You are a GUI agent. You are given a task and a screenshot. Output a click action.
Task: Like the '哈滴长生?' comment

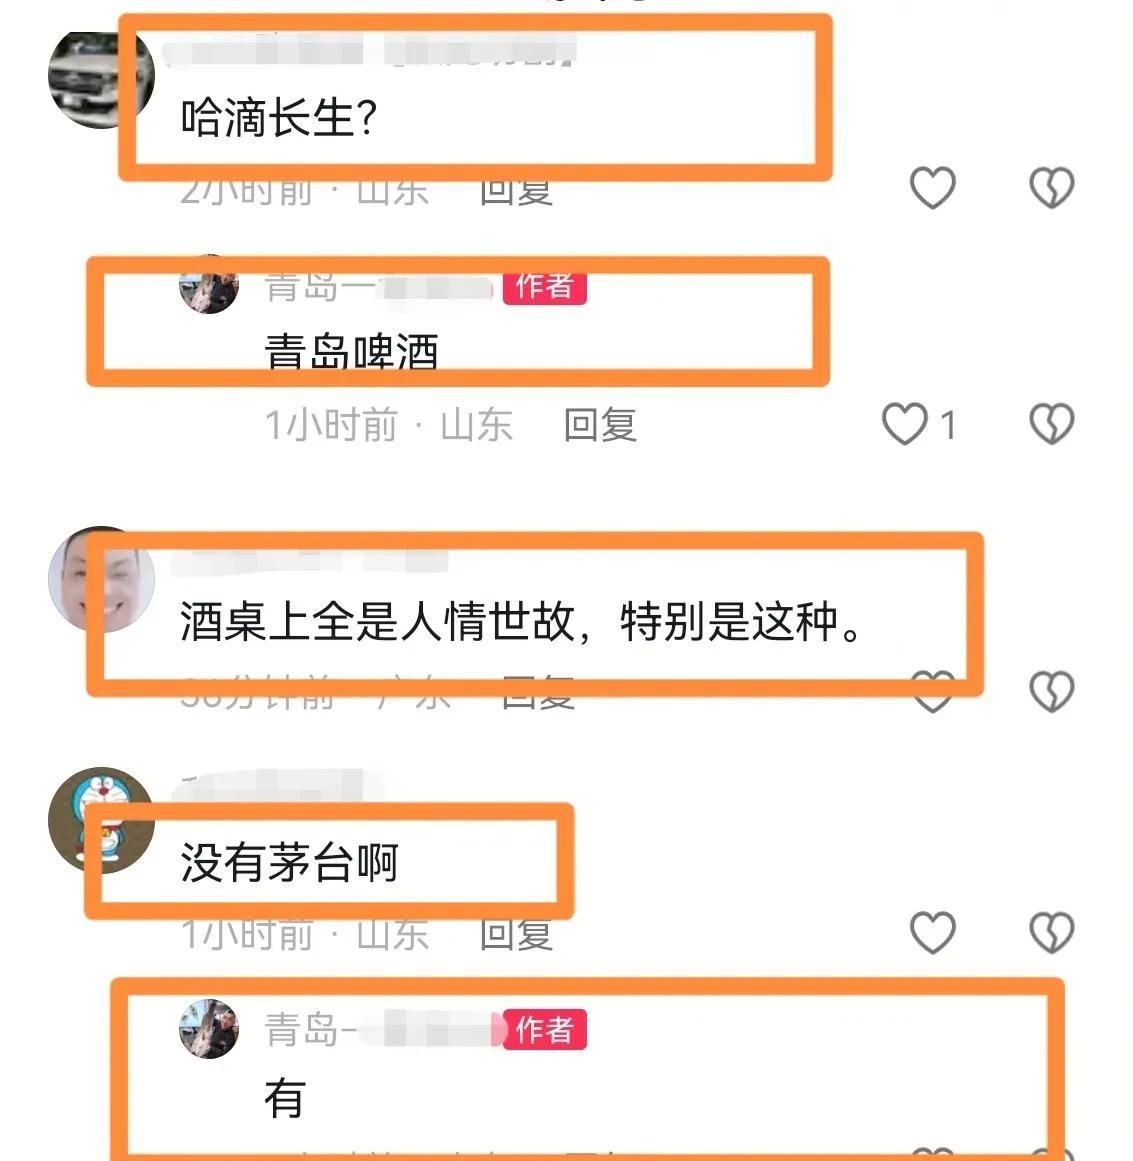932,187
